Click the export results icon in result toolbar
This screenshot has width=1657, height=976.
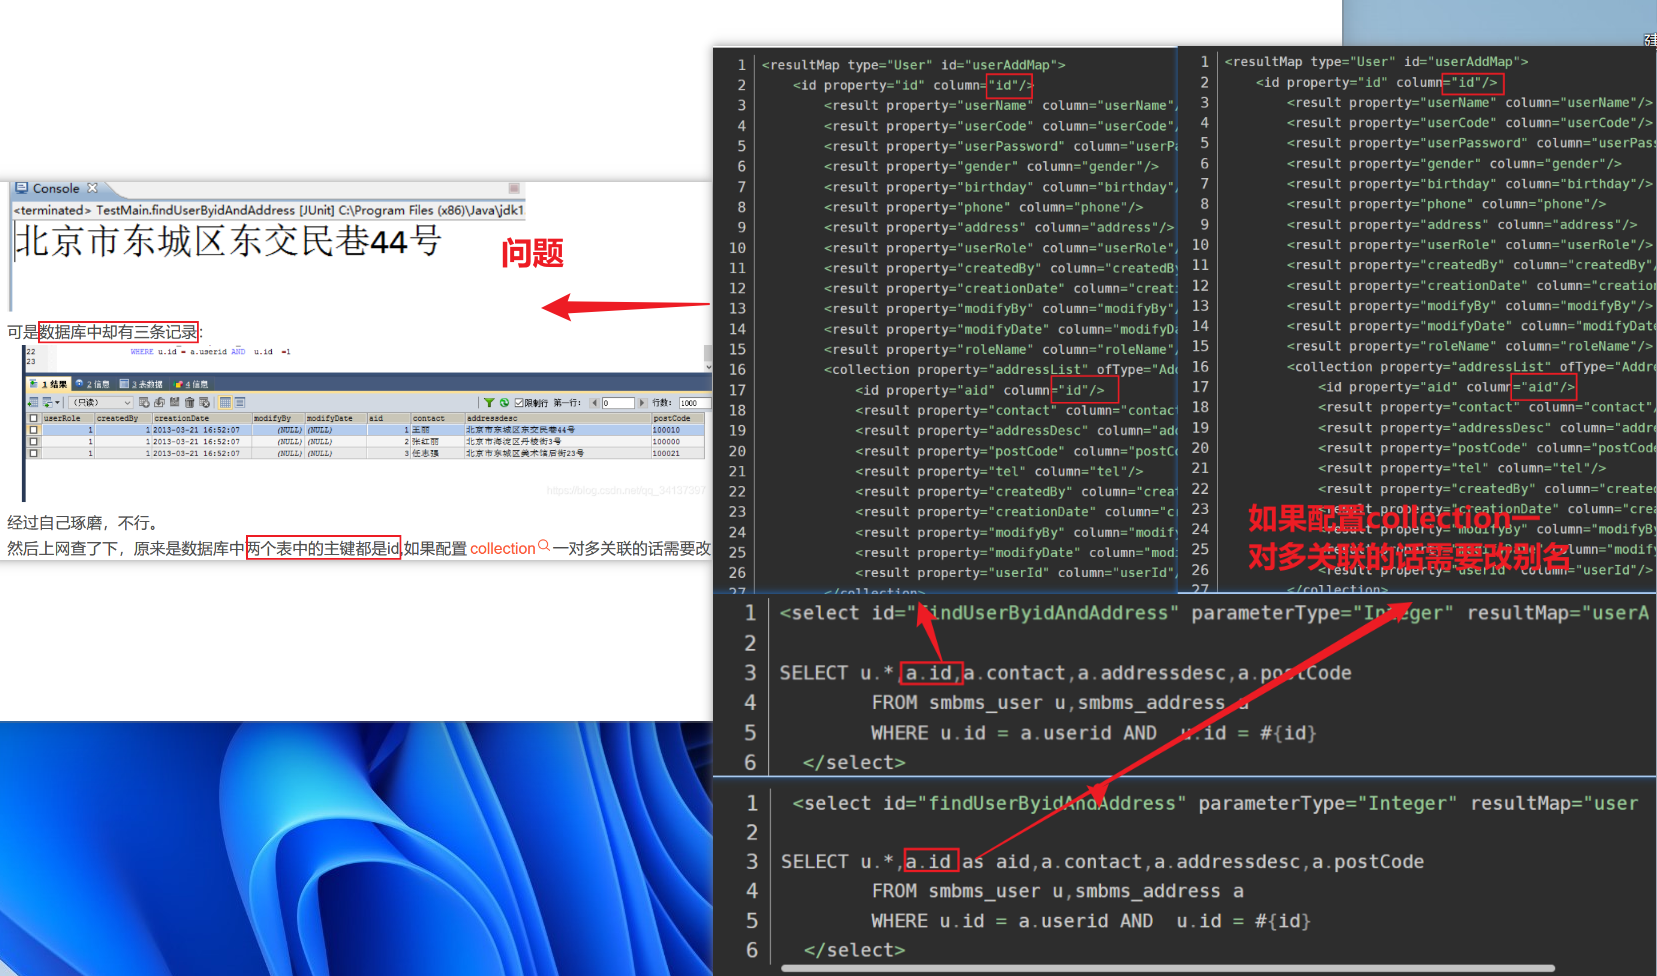click(x=33, y=402)
